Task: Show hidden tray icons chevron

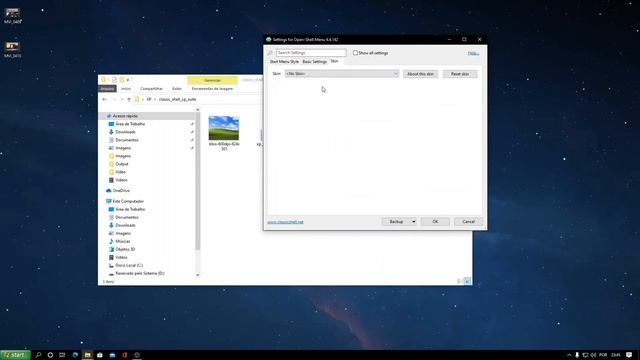Action: (569, 355)
